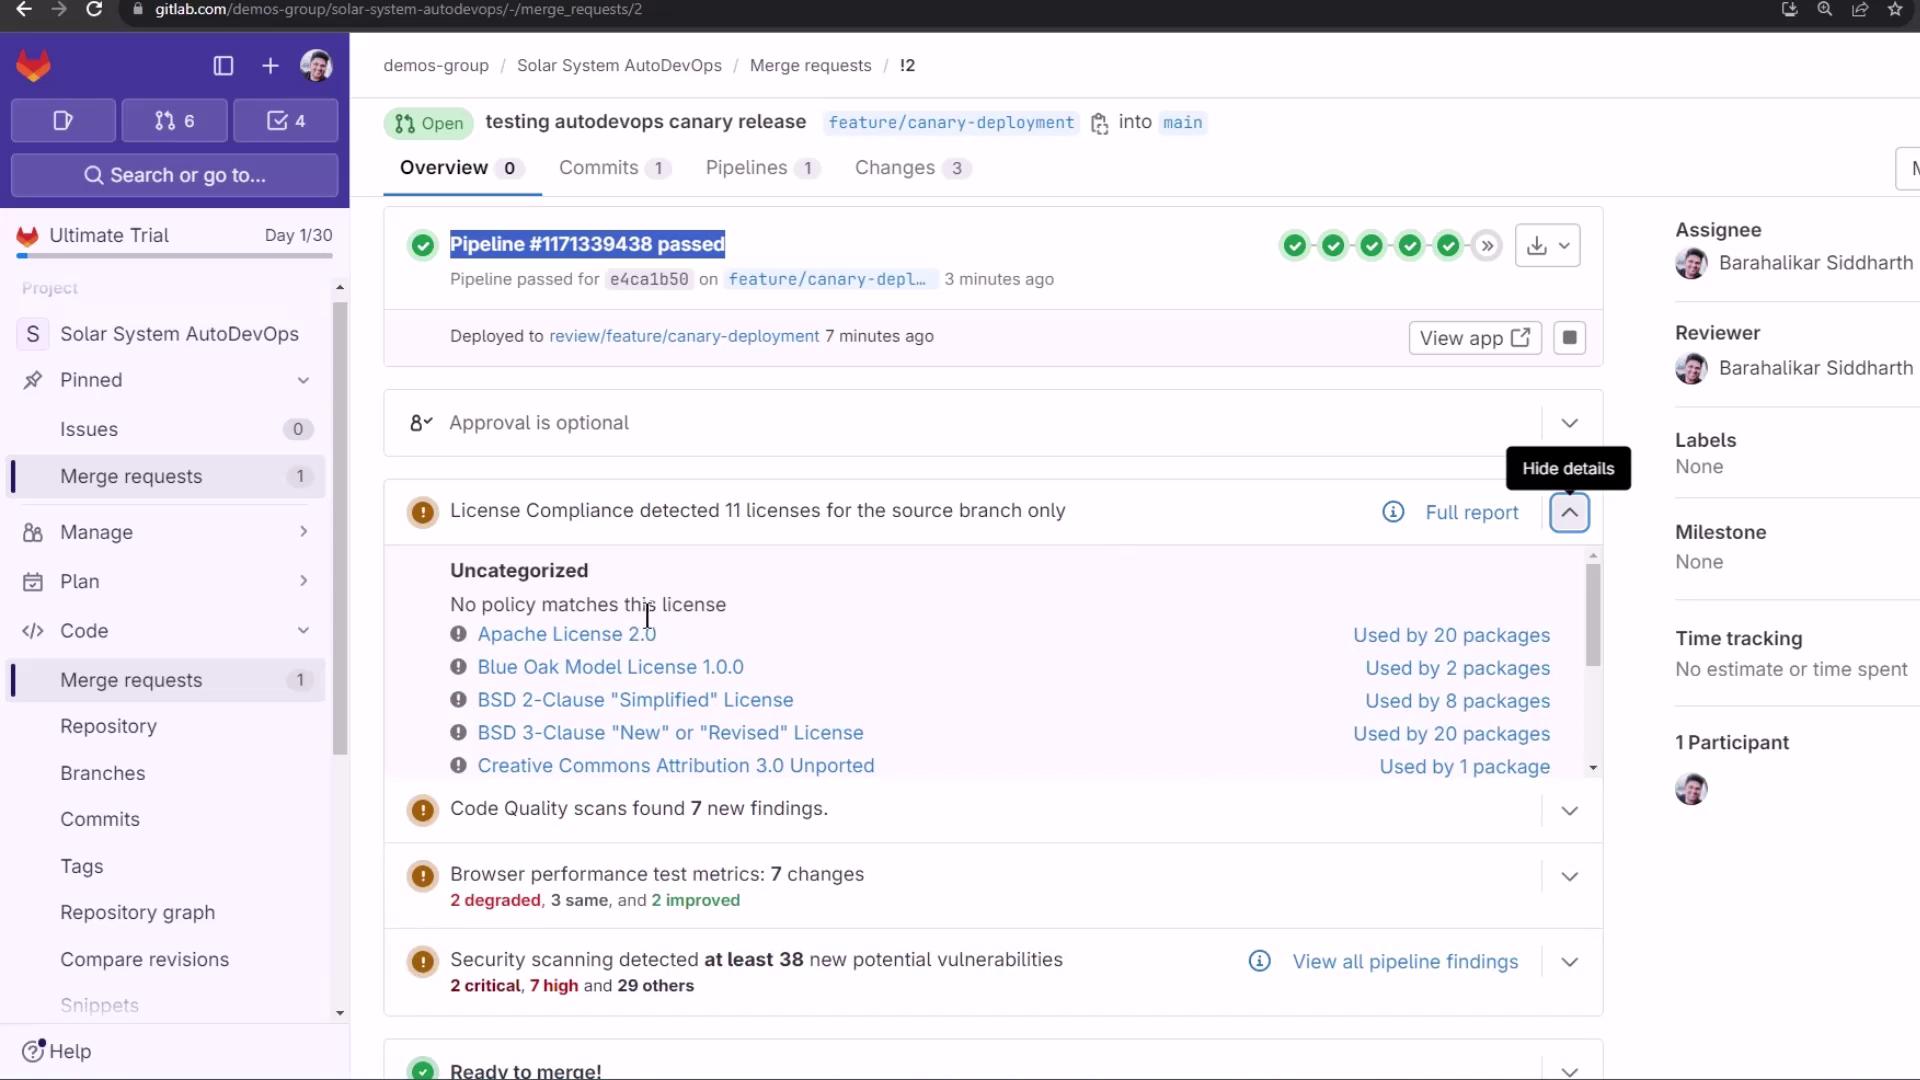Open the pipeline artifacts download dropdown
1920x1080 pixels.
click(x=1547, y=246)
